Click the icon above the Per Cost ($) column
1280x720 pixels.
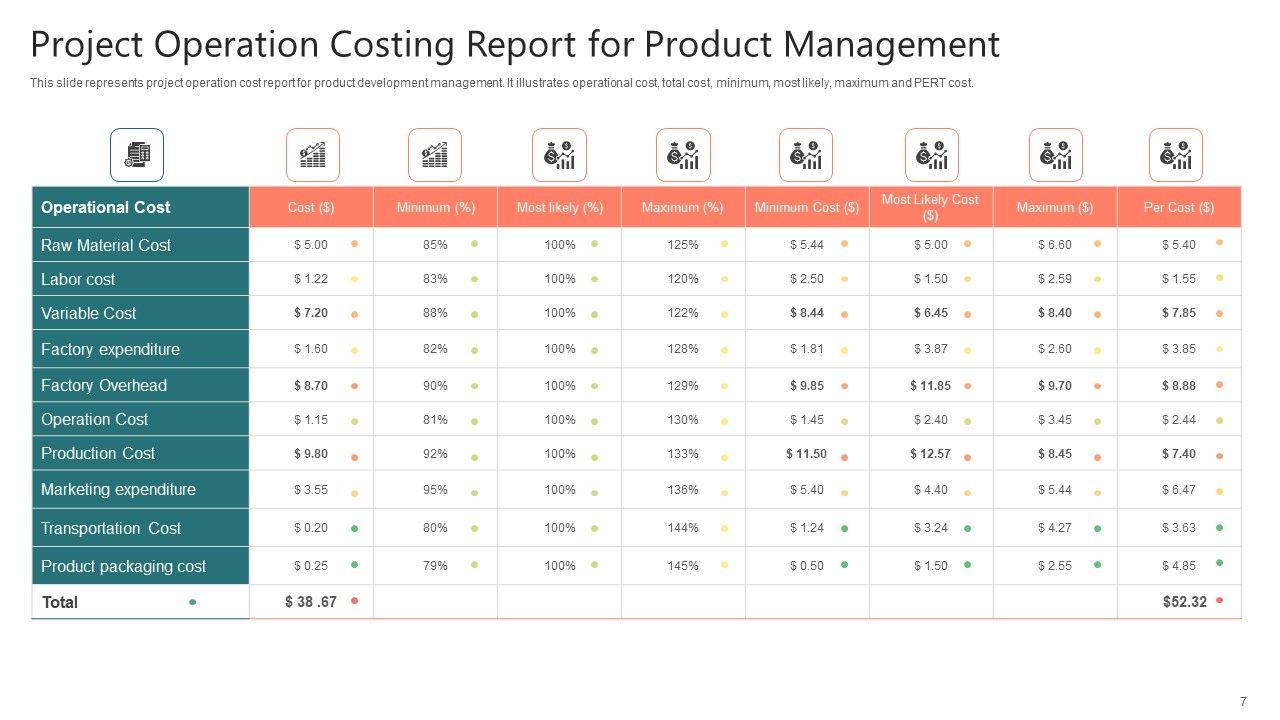(1175, 155)
